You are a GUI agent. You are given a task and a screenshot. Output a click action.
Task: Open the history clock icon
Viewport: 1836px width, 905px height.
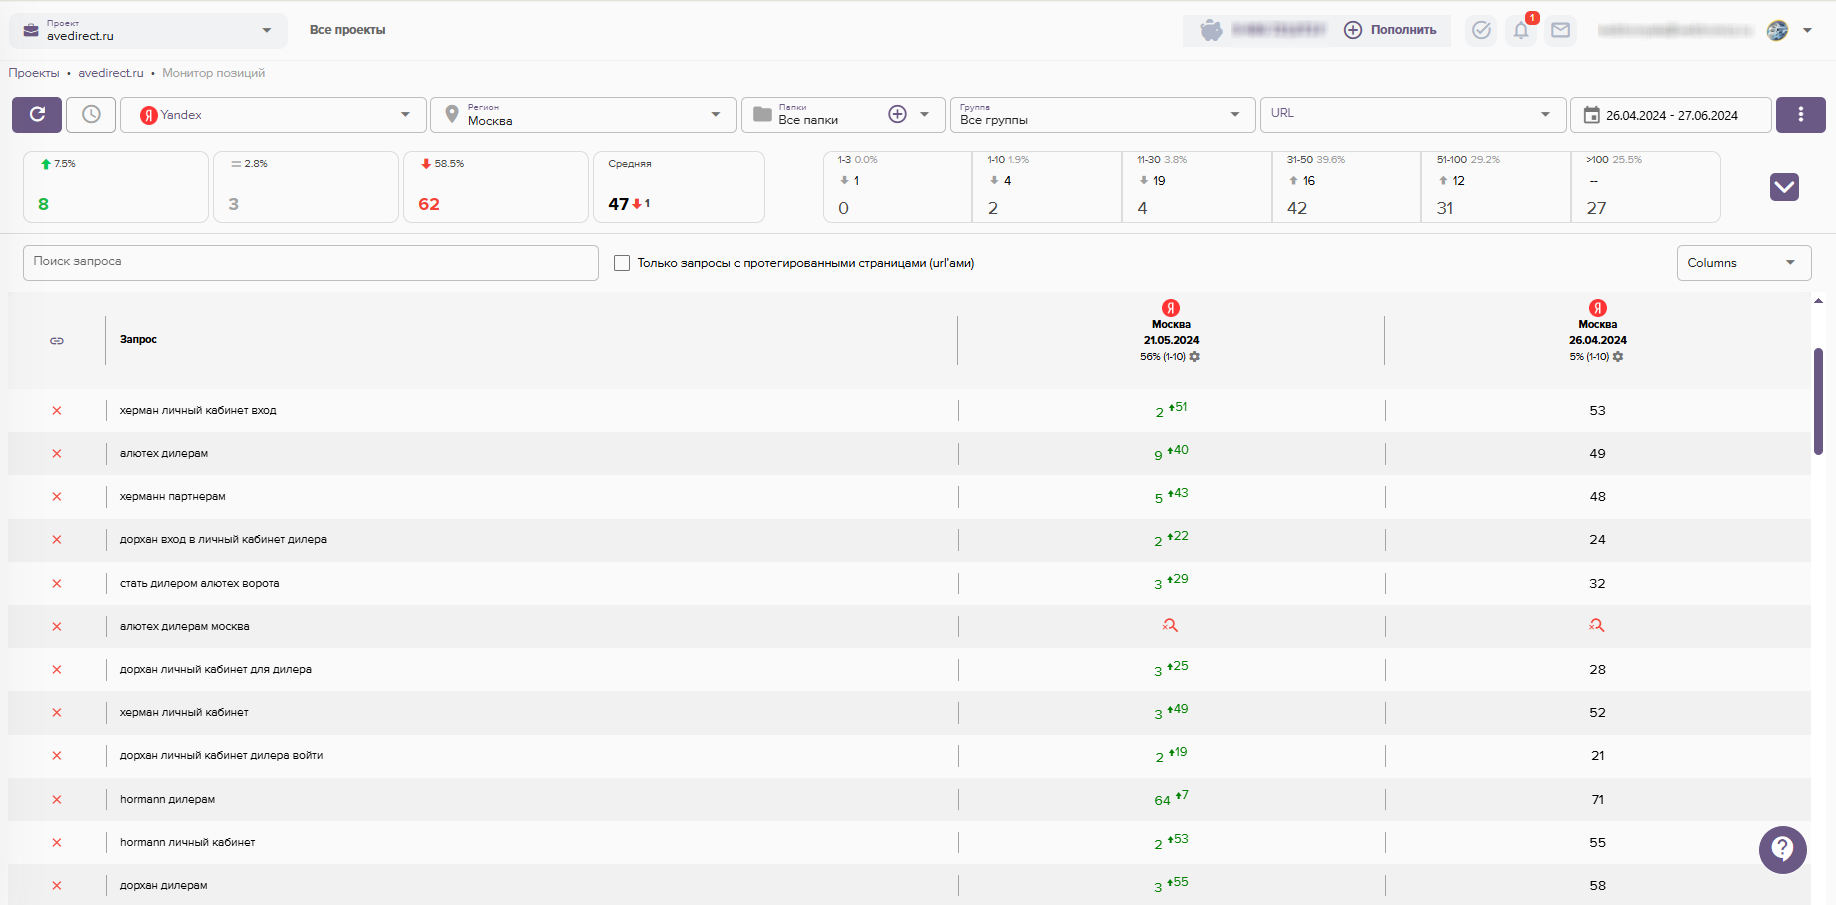91,115
